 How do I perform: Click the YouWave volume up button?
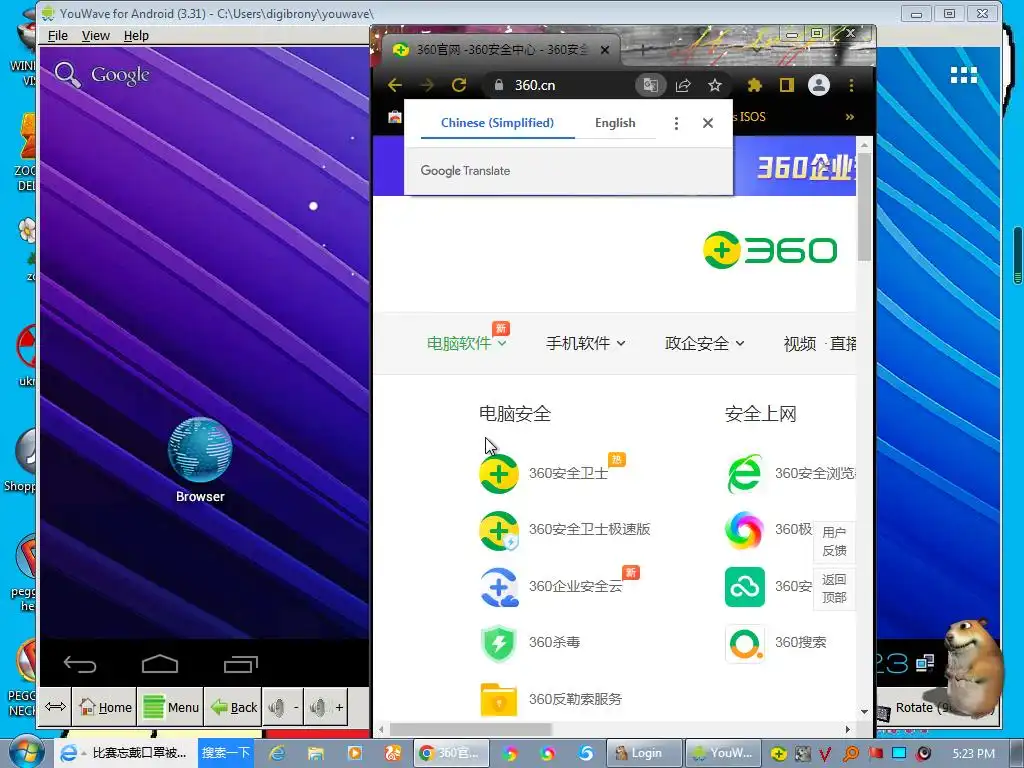point(326,707)
